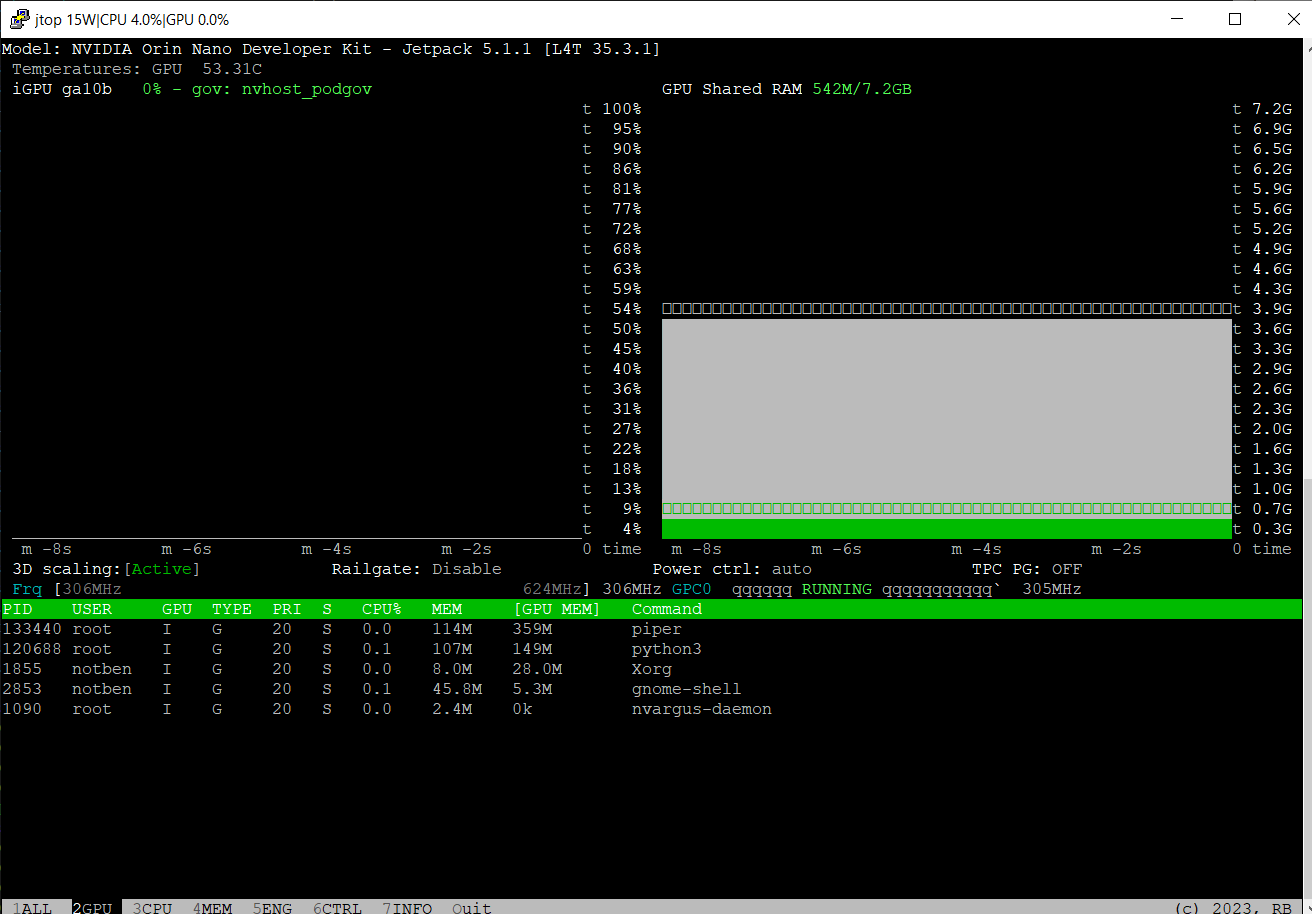Toggle Railgate Disable setting

point(467,569)
